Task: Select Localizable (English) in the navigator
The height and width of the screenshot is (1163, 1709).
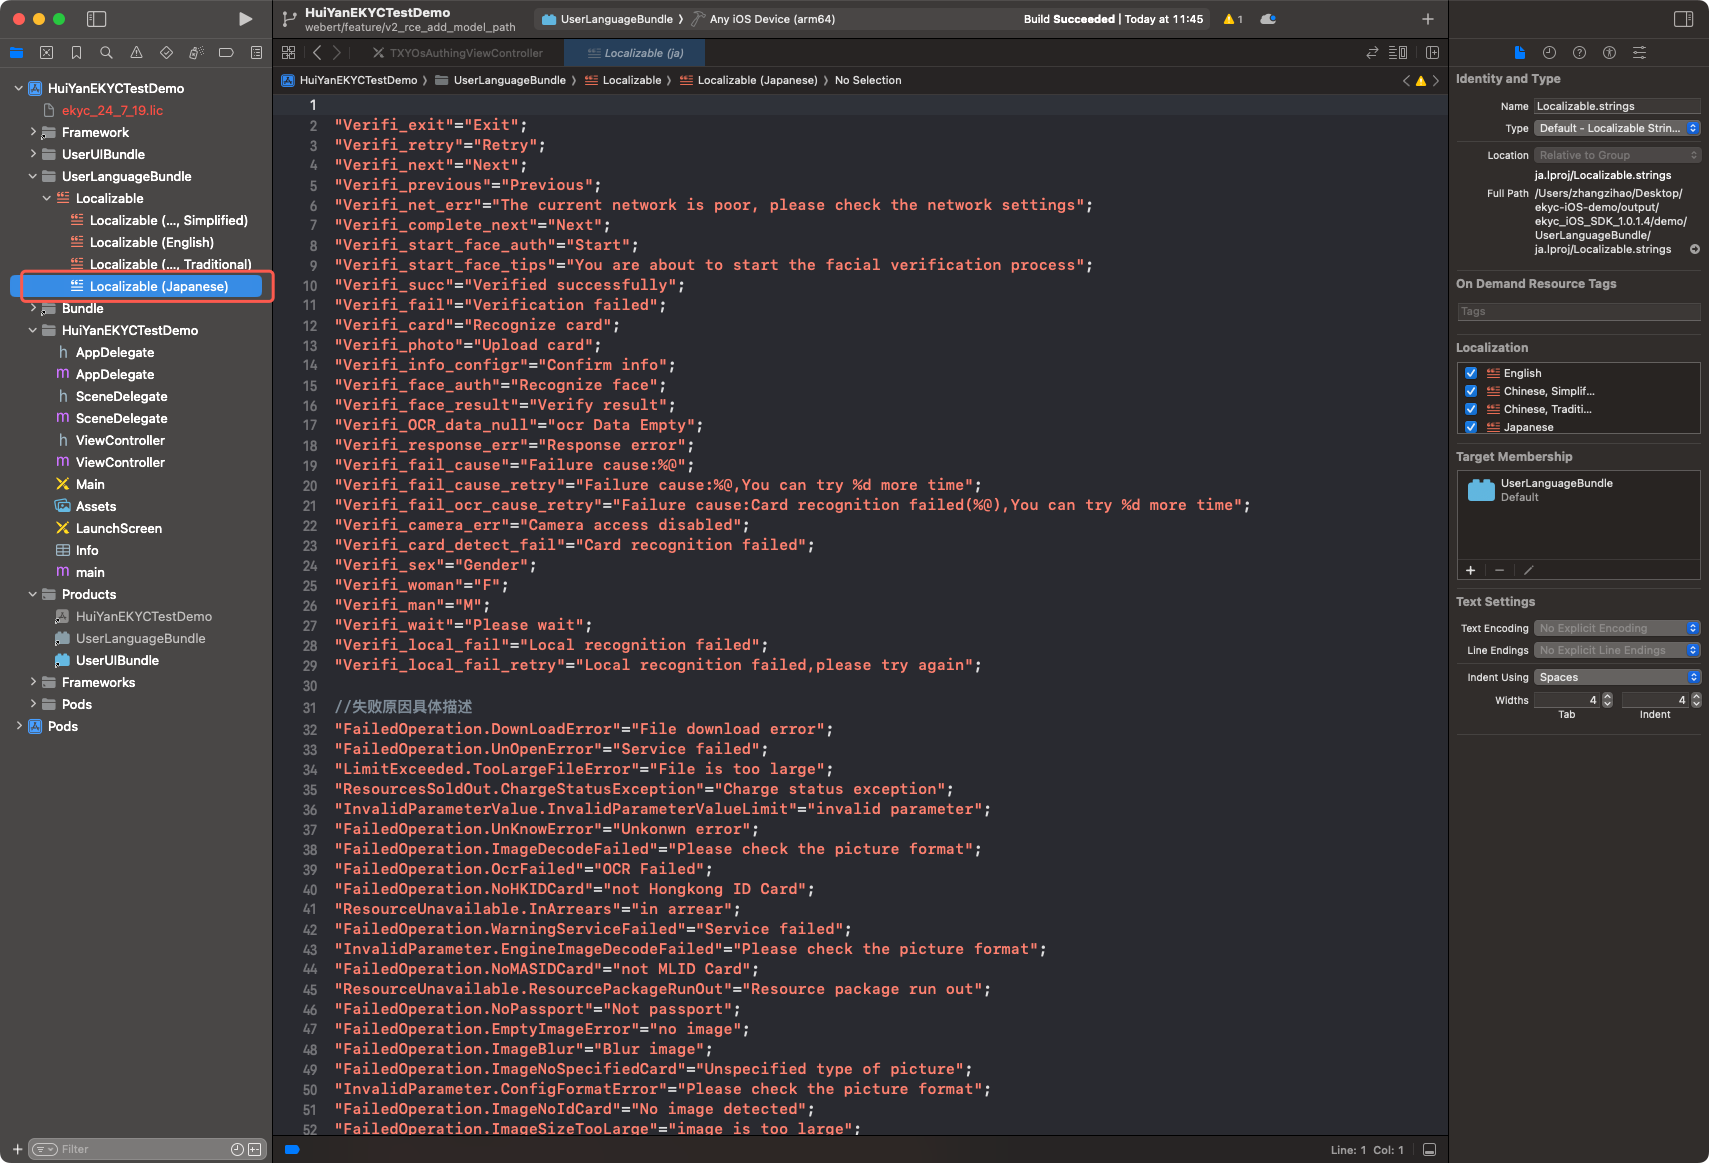Action: (x=152, y=242)
